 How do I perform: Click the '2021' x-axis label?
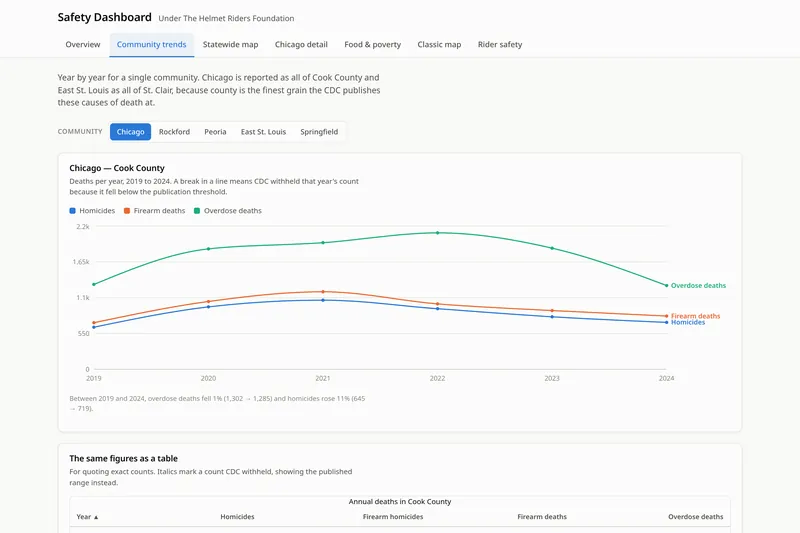pos(323,378)
